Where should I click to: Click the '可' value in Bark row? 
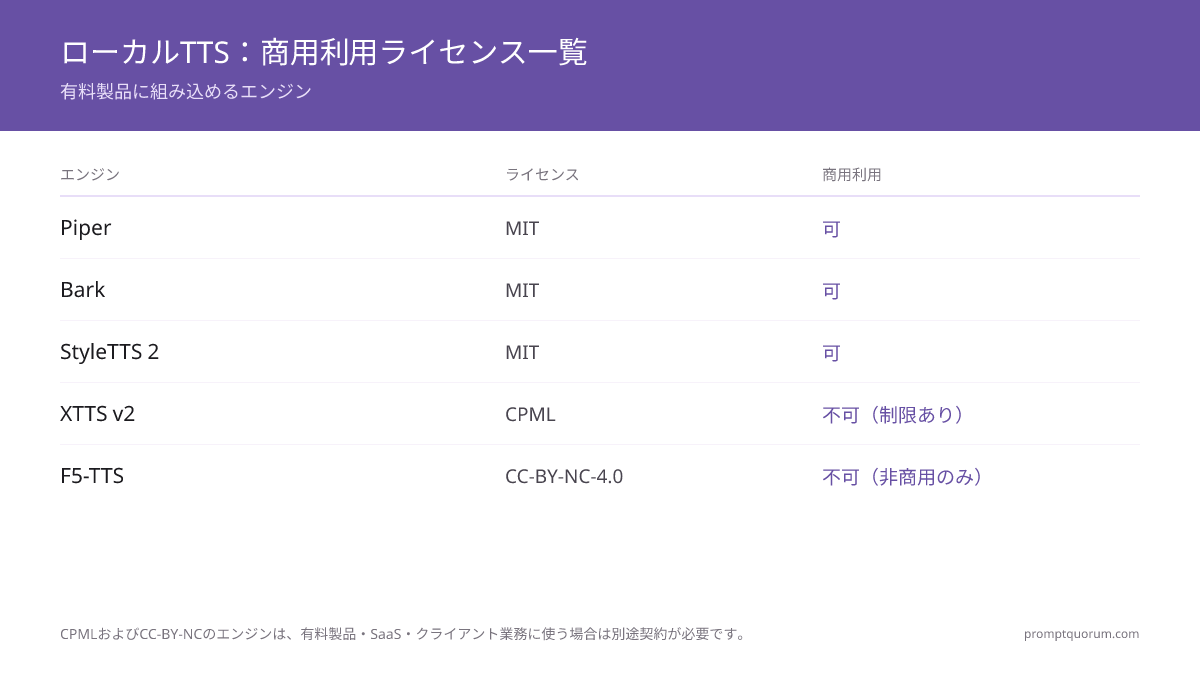point(832,291)
